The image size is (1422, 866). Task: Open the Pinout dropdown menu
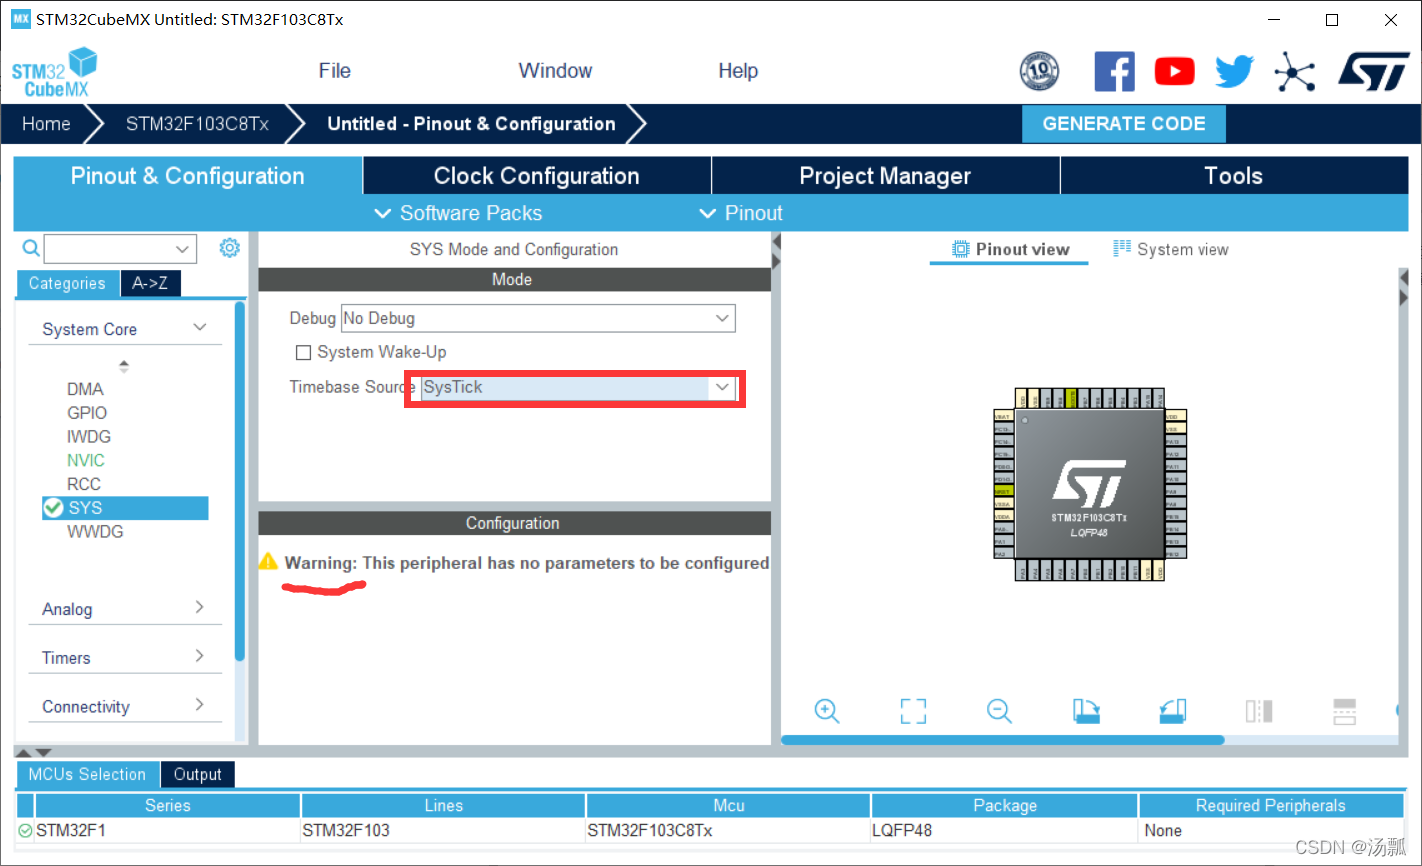[741, 213]
